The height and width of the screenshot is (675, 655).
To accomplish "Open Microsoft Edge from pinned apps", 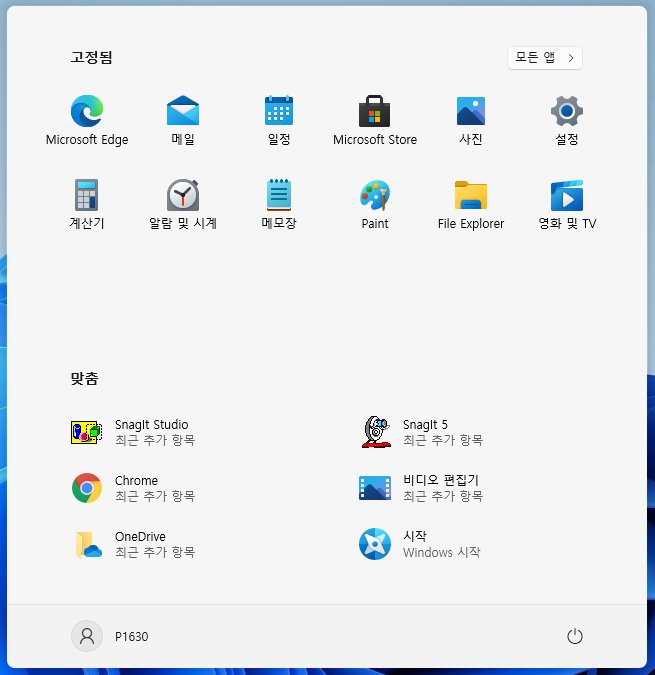I will point(87,121).
